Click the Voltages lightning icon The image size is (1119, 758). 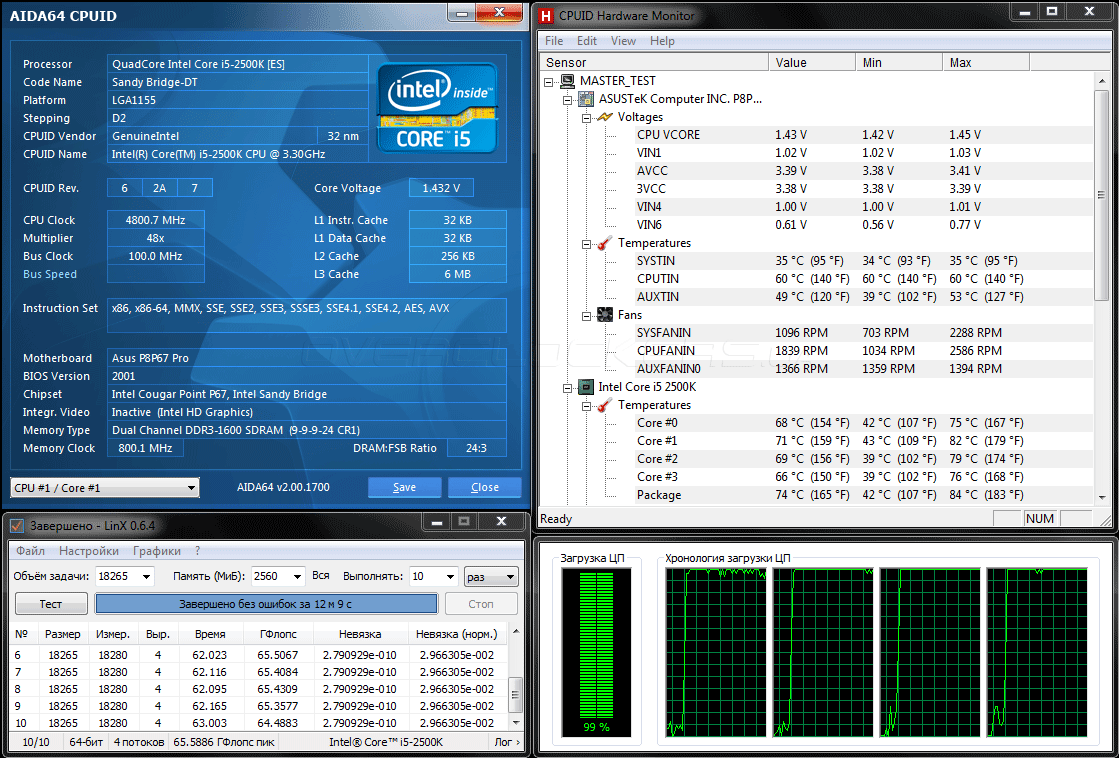[604, 116]
